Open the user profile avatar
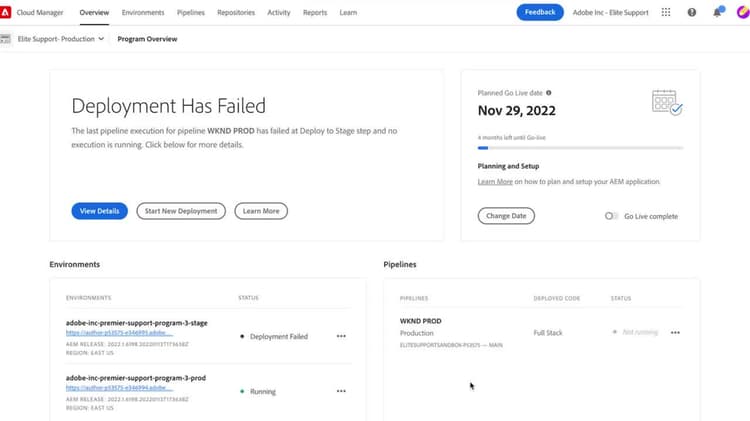The image size is (750, 421). 741,12
